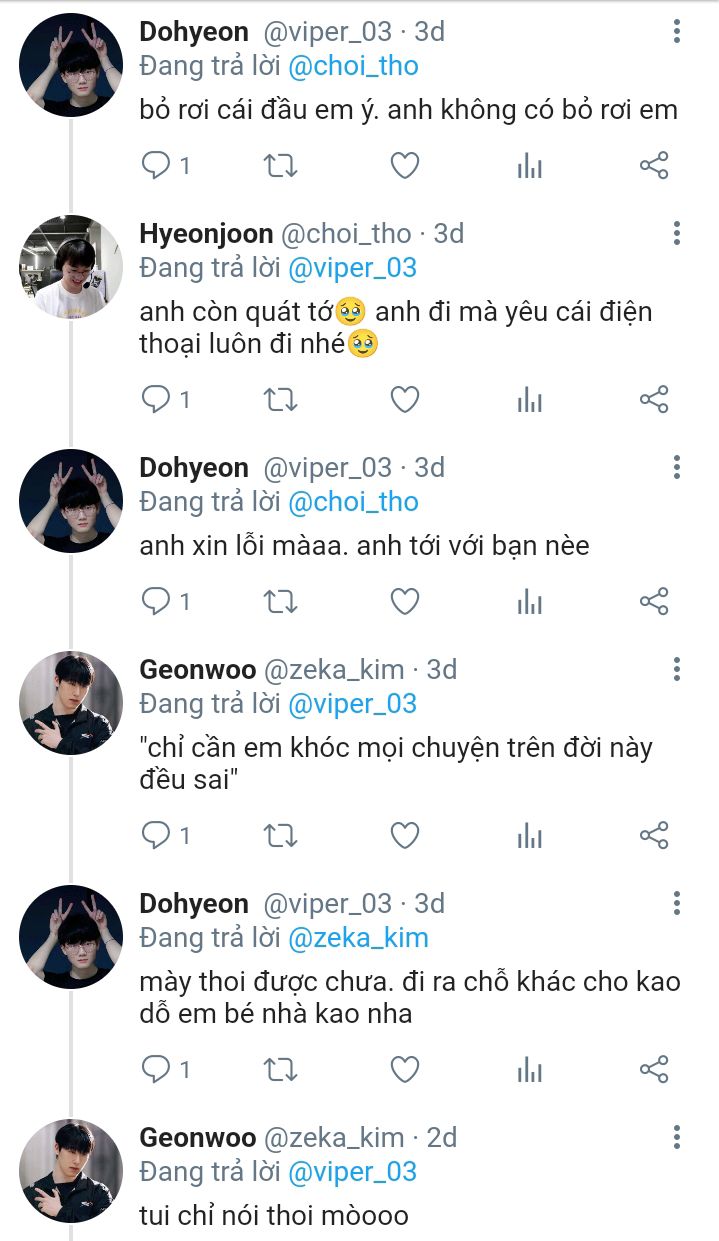This screenshot has height=1241, width=719.
Task: Open @choi_tho mention in "bỏ rơi cái đầu" tweet
Action: (x=354, y=67)
